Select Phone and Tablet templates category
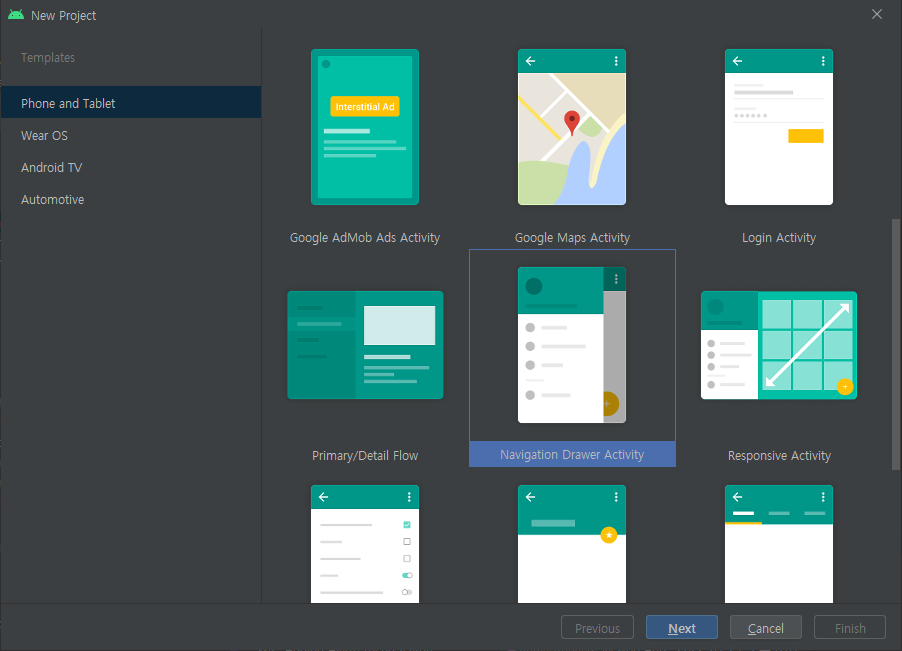 point(131,103)
